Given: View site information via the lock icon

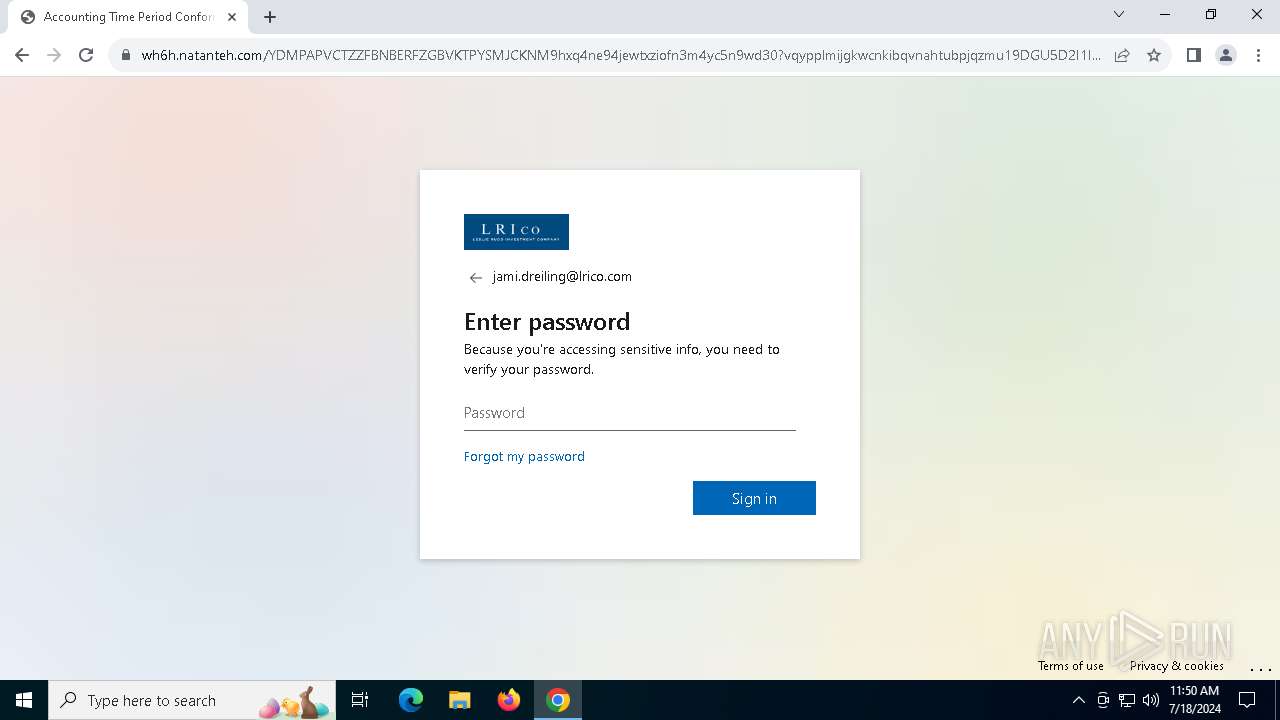Looking at the screenshot, I should coord(126,55).
